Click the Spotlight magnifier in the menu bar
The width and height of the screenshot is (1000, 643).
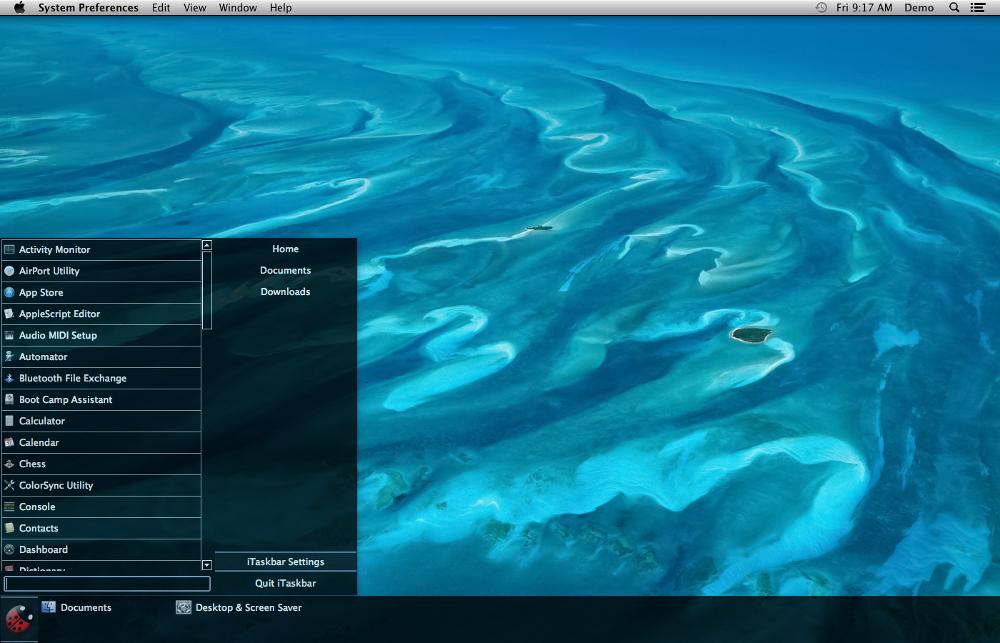[952, 8]
